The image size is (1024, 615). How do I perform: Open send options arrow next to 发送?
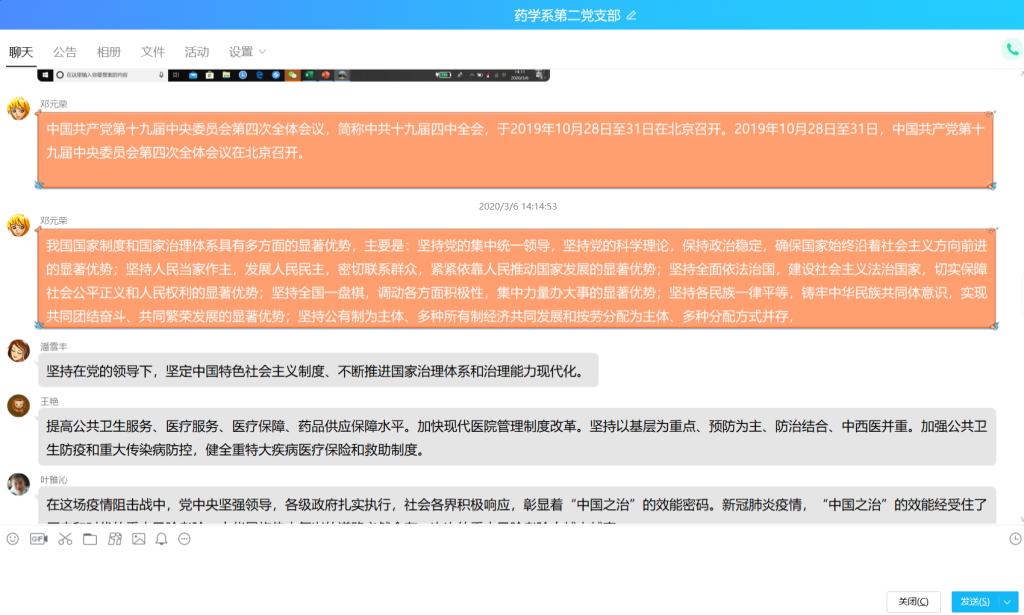pos(1006,601)
